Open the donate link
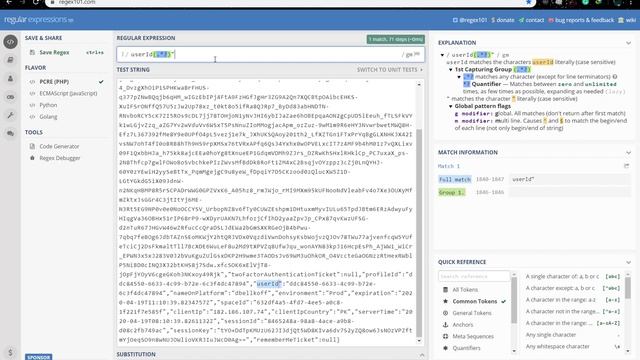Screen dimensions: 640x360 (x=502, y=20)
